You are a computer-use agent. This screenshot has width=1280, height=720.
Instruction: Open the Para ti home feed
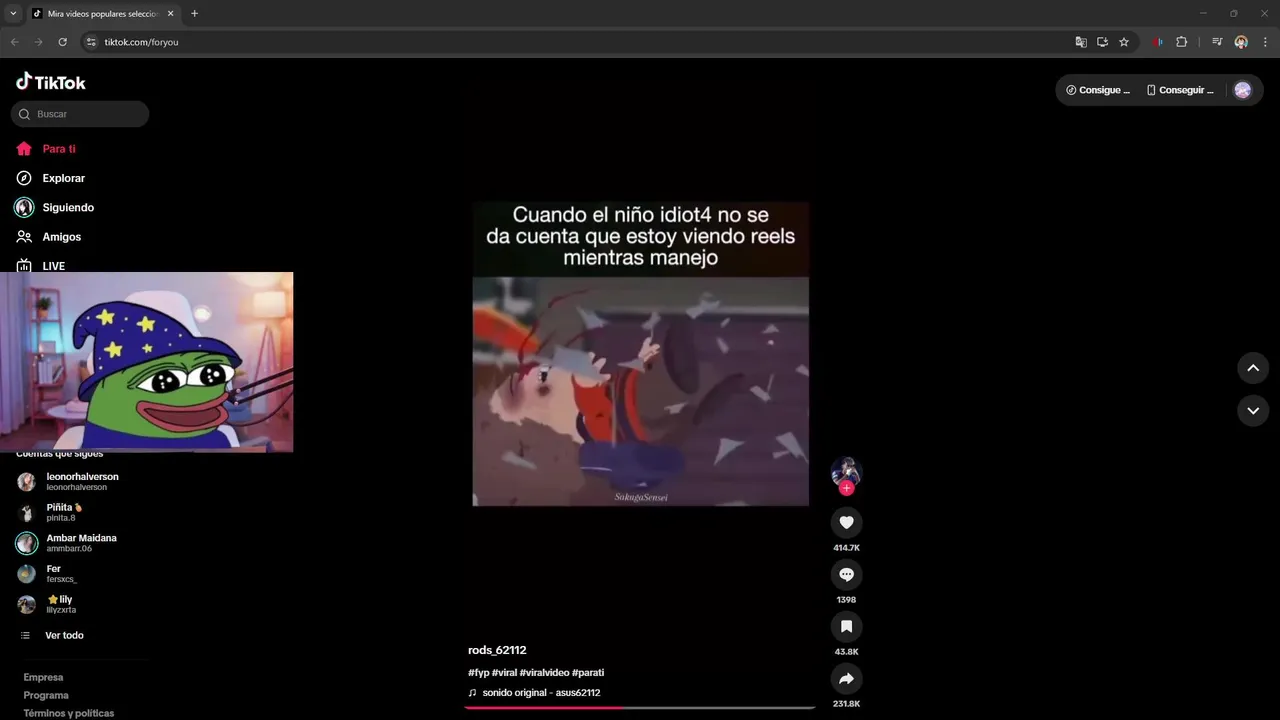[x=46, y=149]
